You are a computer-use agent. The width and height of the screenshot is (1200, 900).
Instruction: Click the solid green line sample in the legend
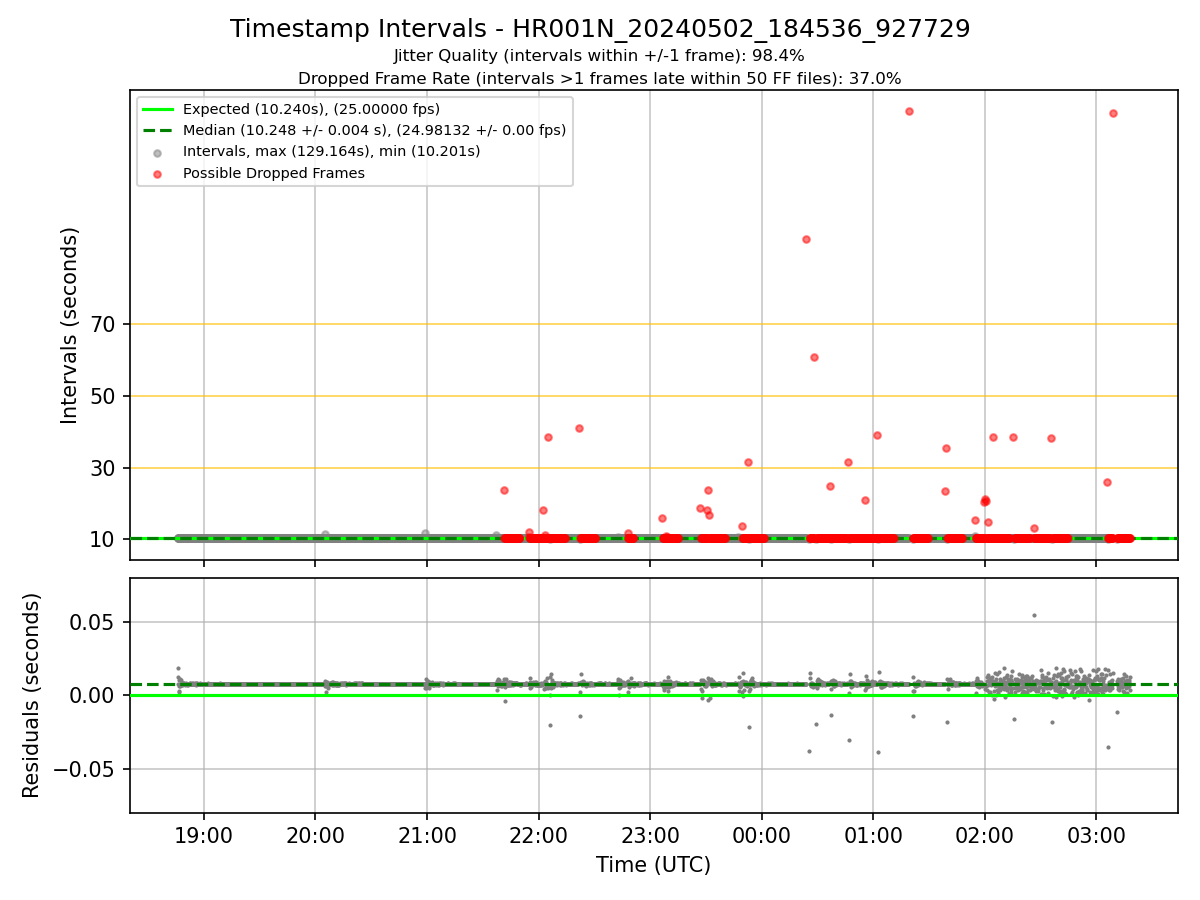[x=159, y=109]
